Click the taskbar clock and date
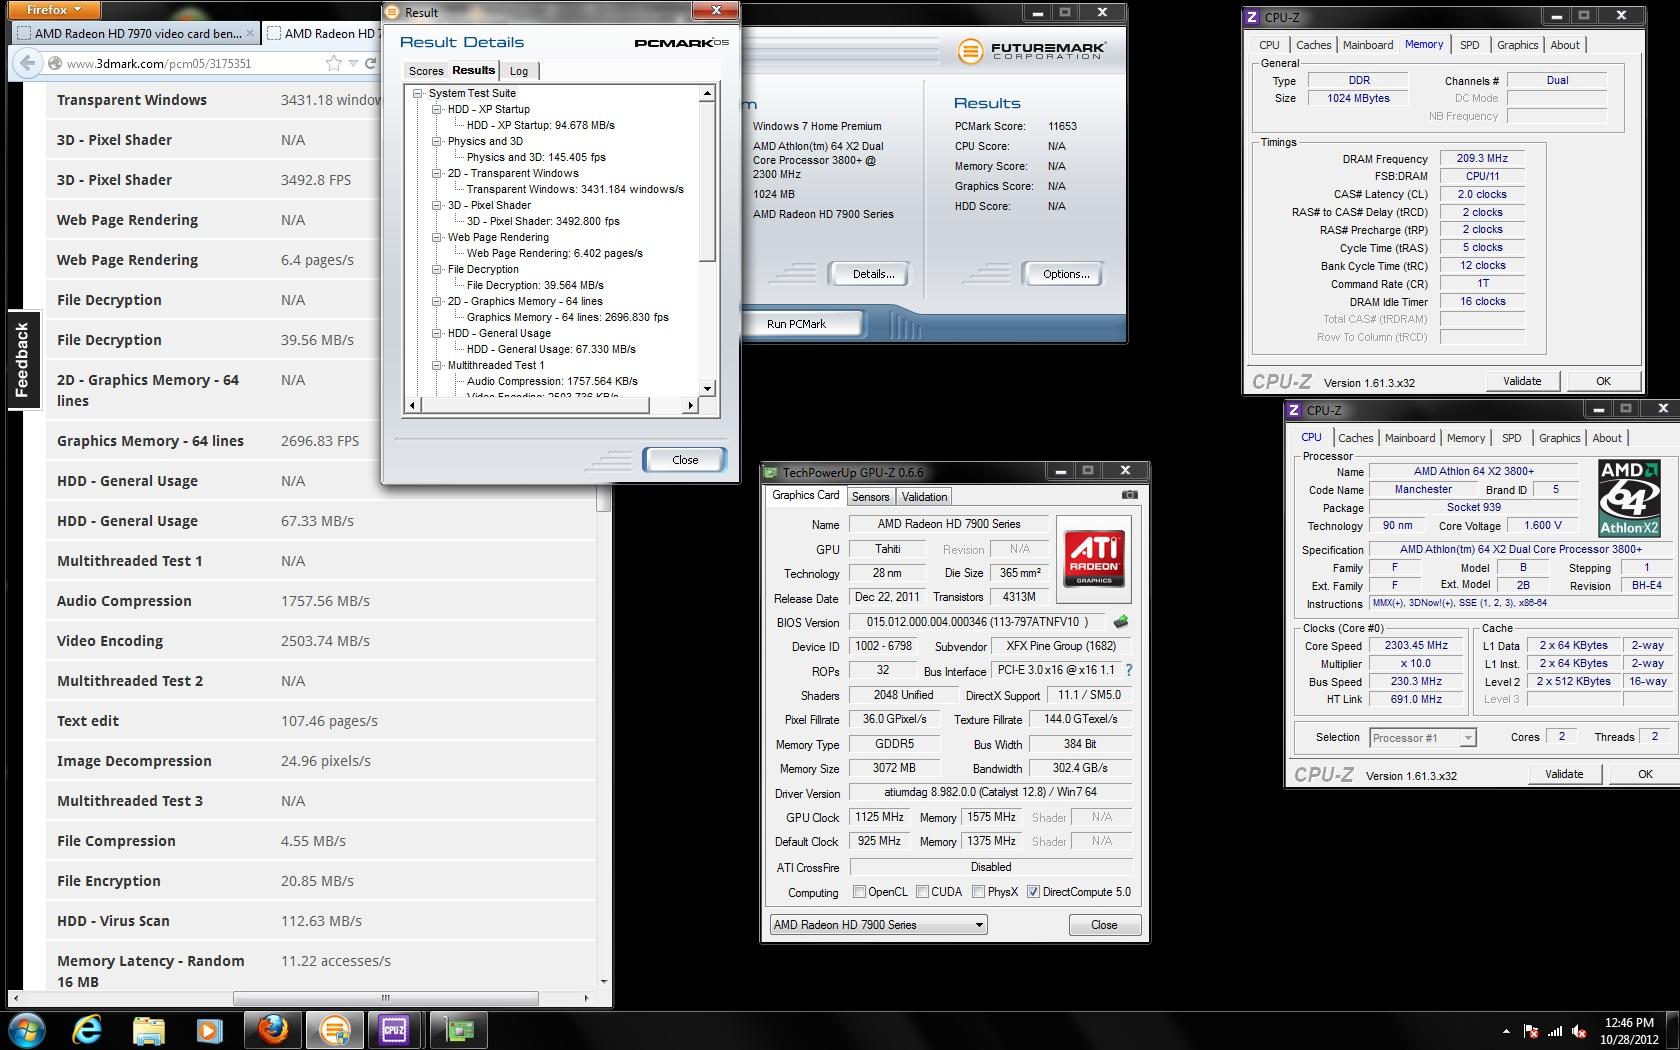The width and height of the screenshot is (1680, 1050). pos(1628,1031)
